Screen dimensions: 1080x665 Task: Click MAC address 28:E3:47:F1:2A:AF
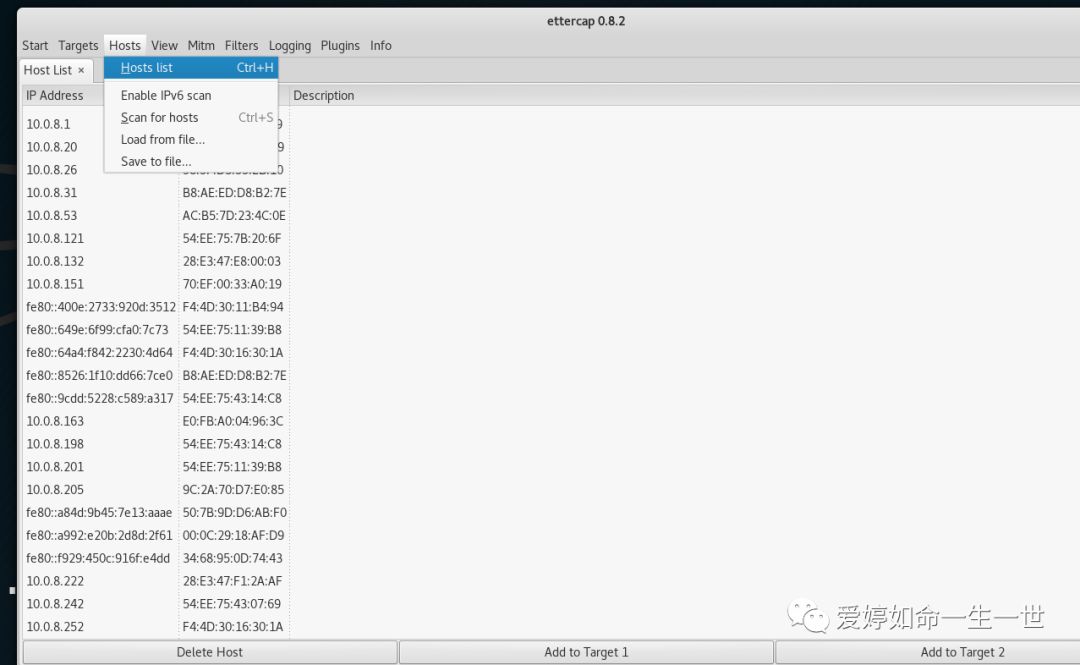coord(232,581)
